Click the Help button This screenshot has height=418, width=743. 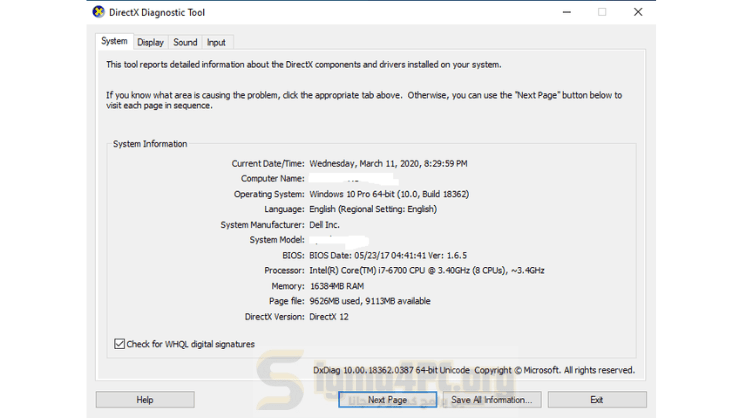click(x=145, y=400)
